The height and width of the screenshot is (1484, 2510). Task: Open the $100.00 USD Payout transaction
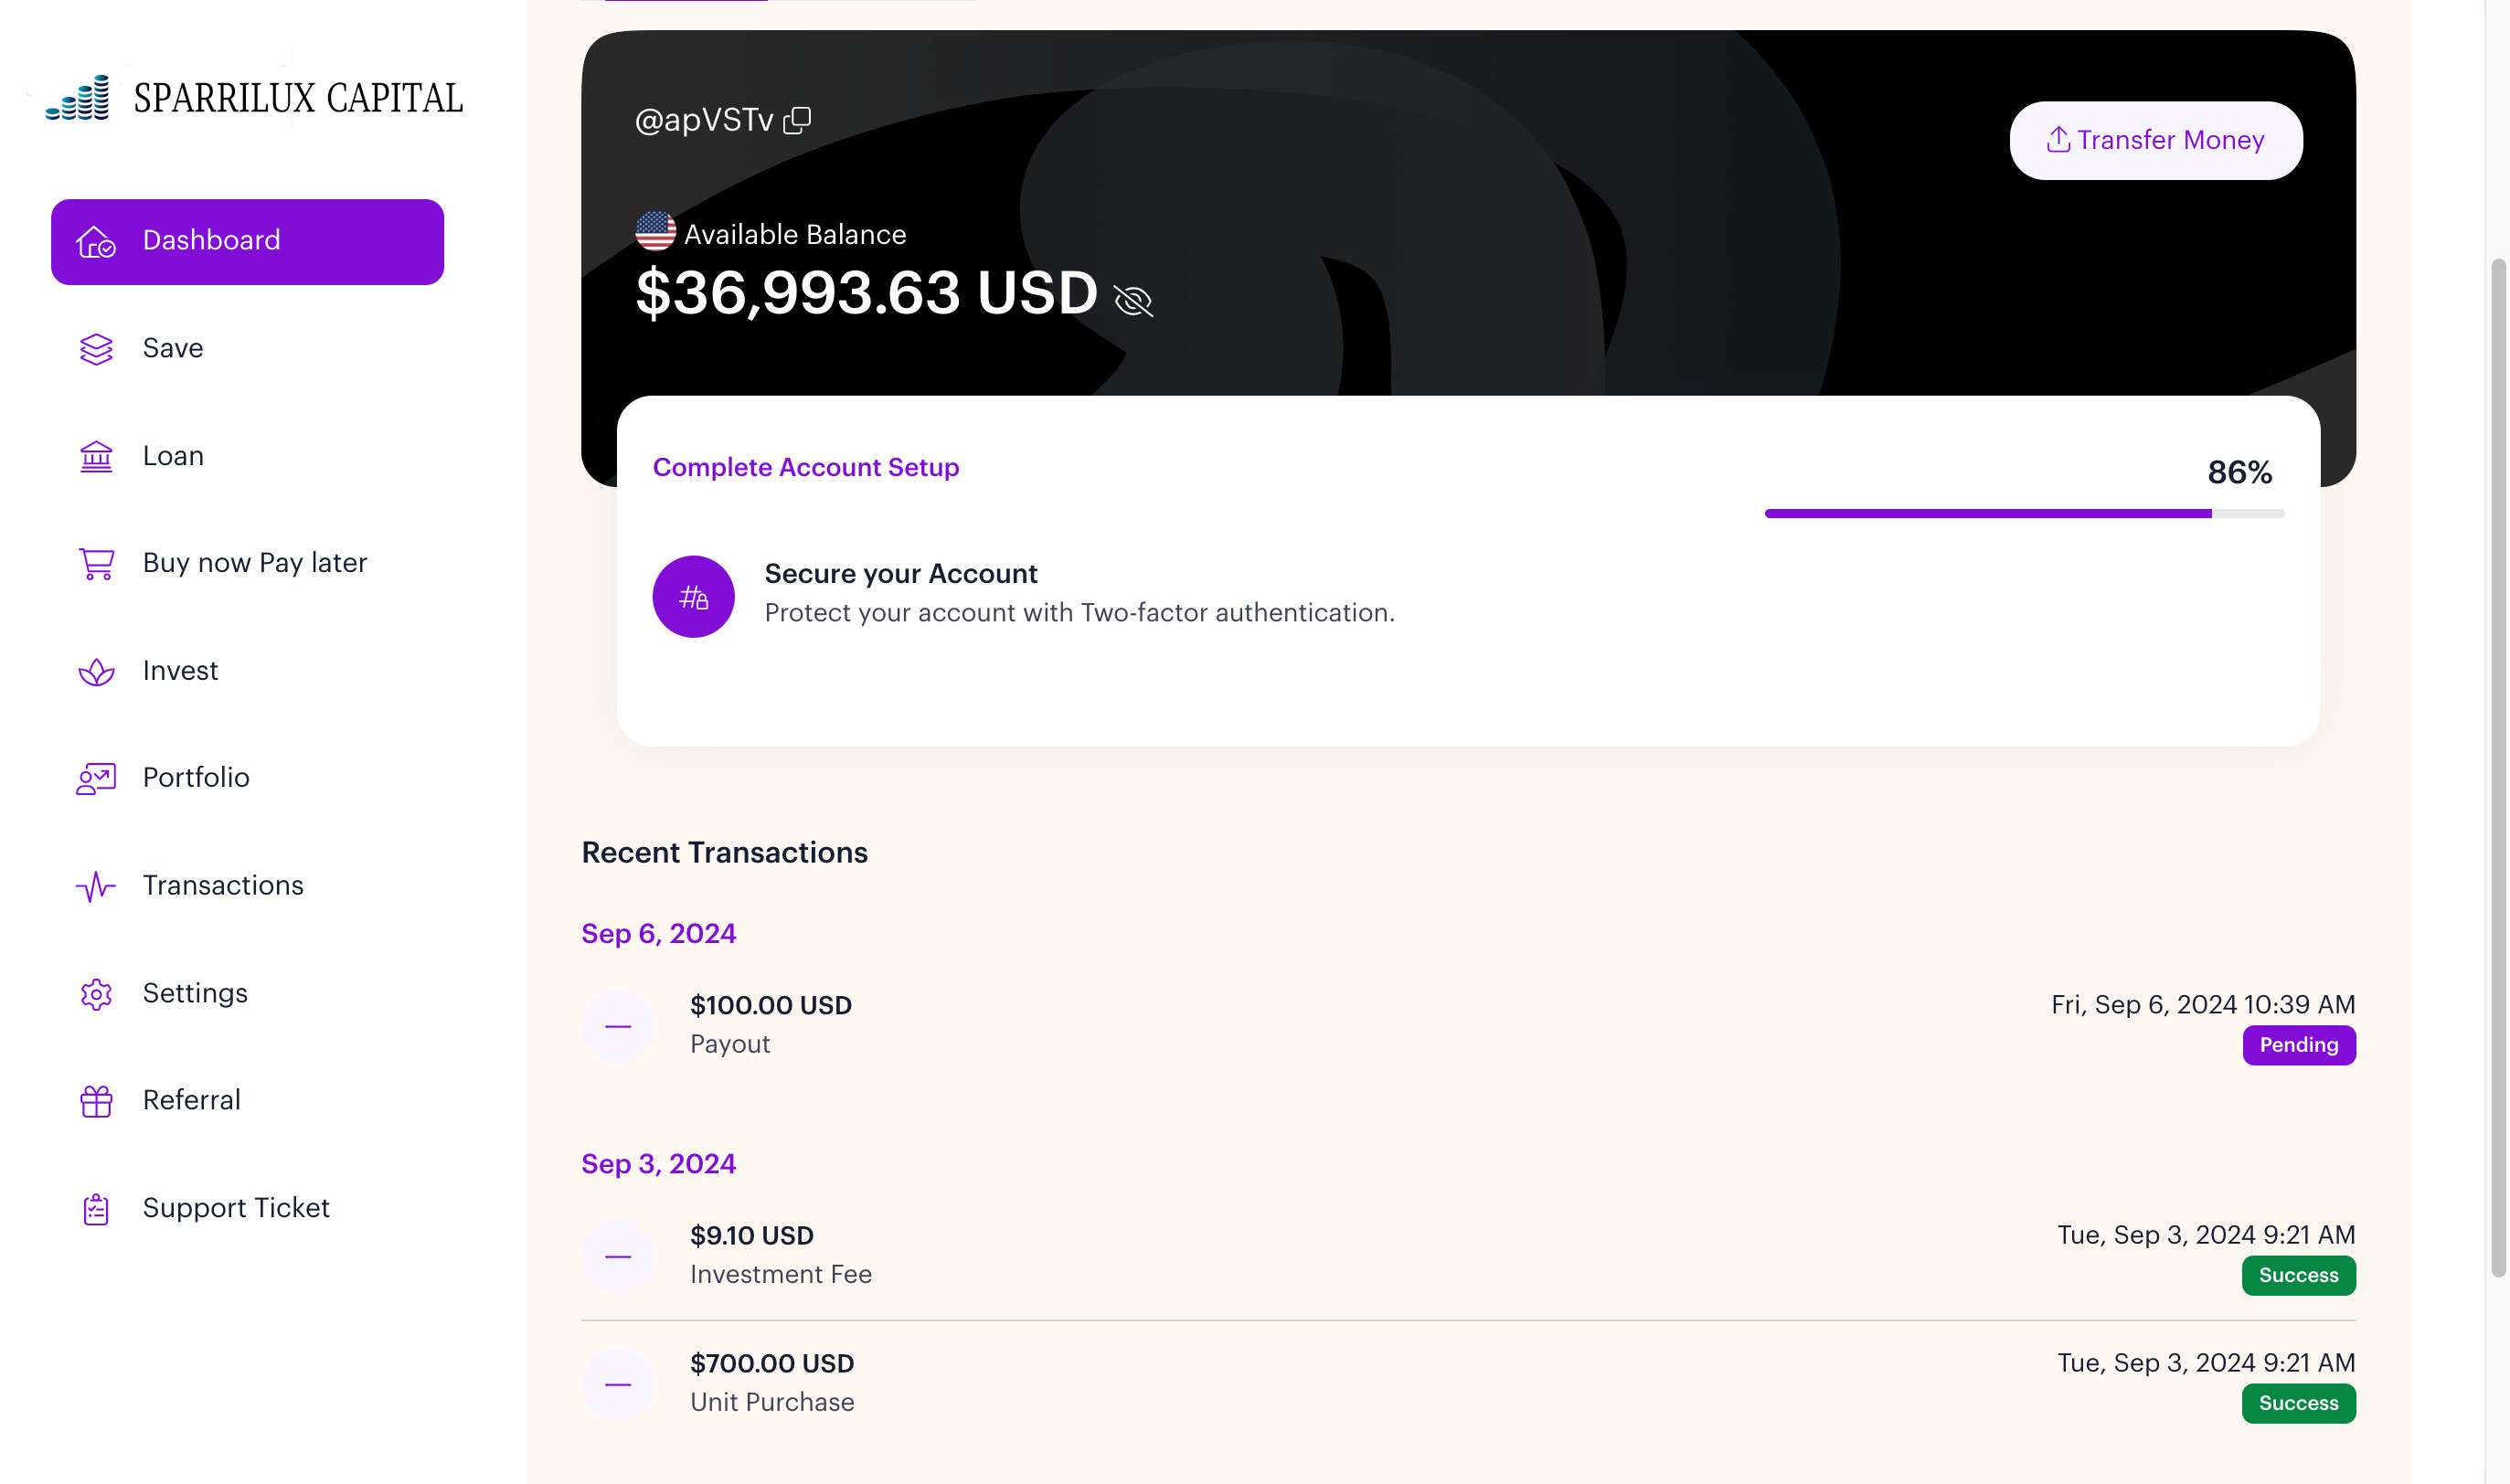(x=1467, y=1025)
